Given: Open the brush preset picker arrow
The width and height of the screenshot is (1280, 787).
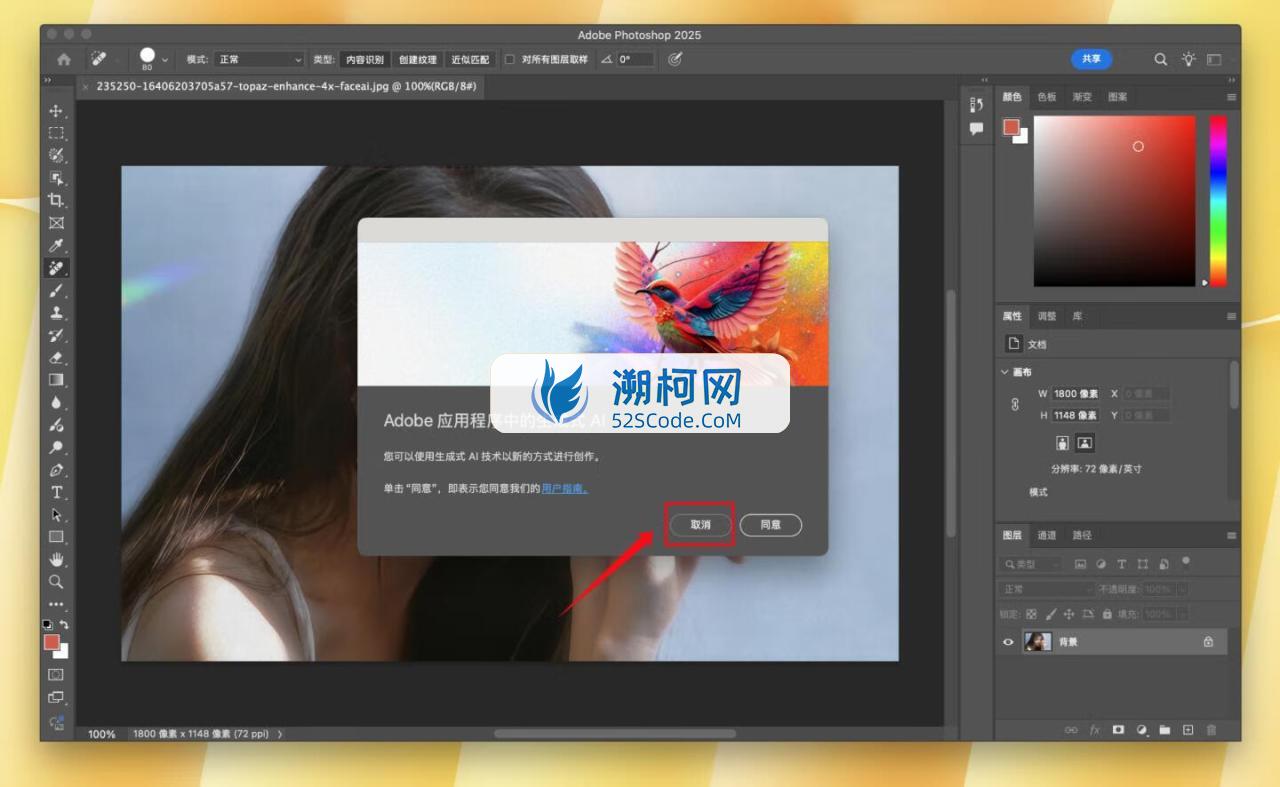Looking at the screenshot, I should [165, 59].
